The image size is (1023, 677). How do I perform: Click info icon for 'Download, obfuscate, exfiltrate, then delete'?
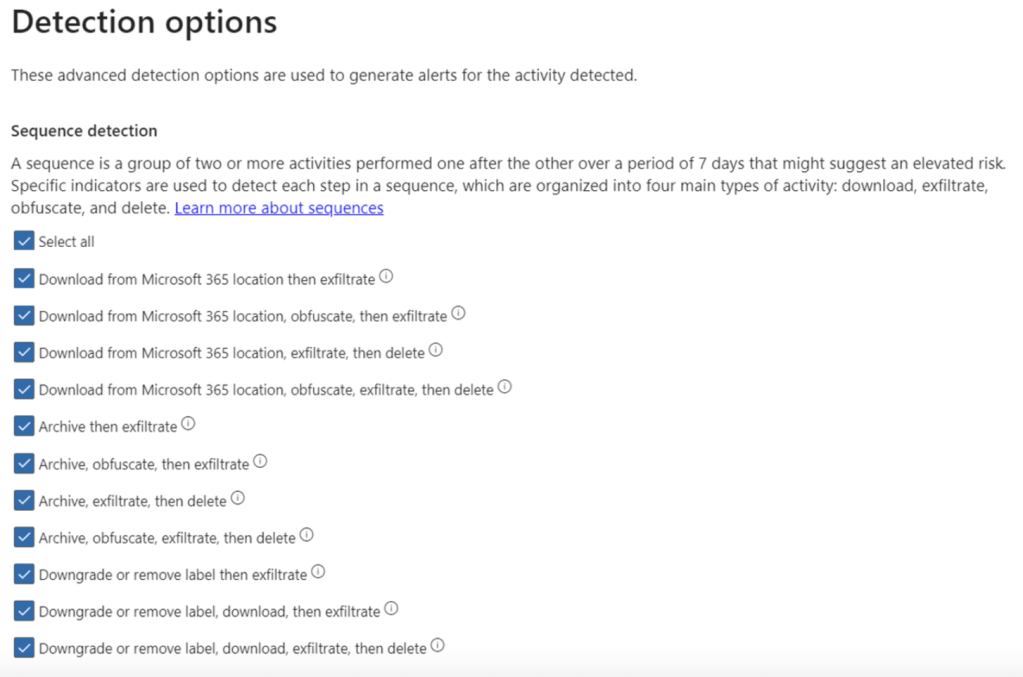coord(504,387)
